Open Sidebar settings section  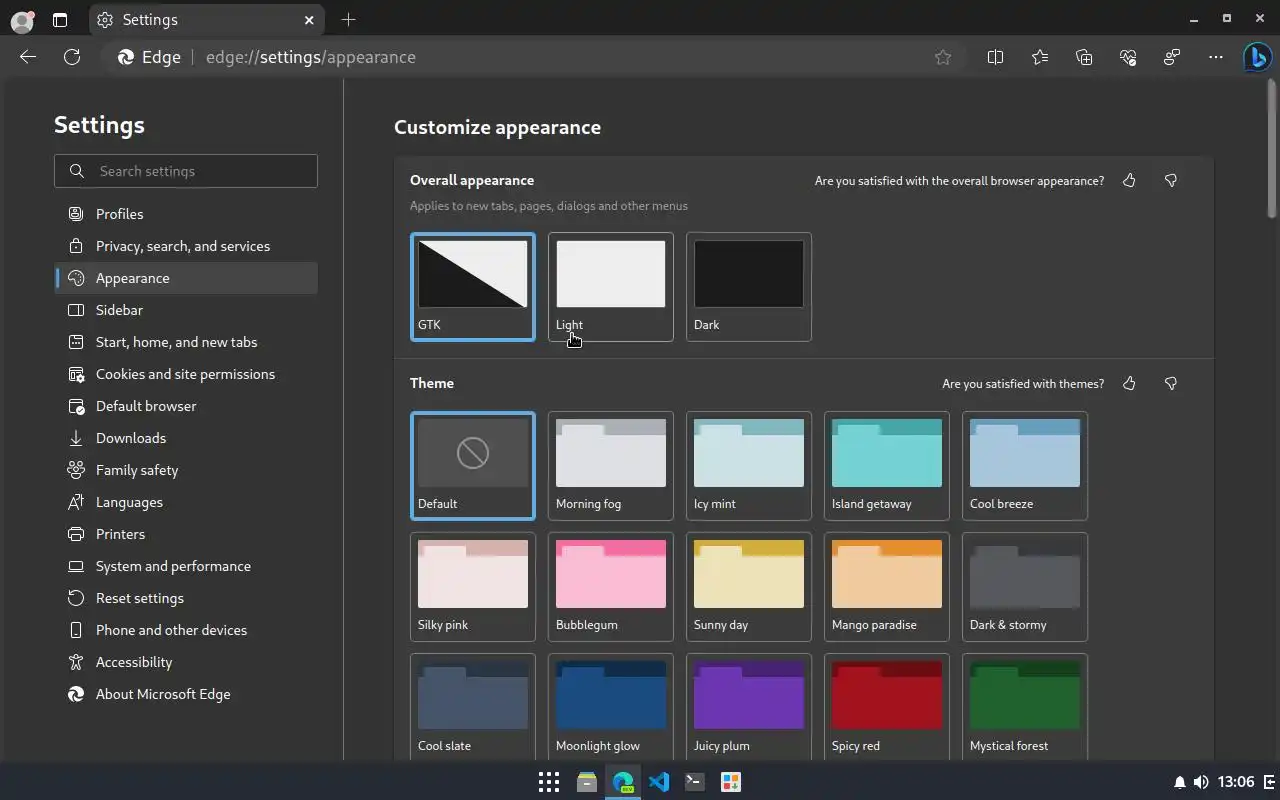(186, 310)
